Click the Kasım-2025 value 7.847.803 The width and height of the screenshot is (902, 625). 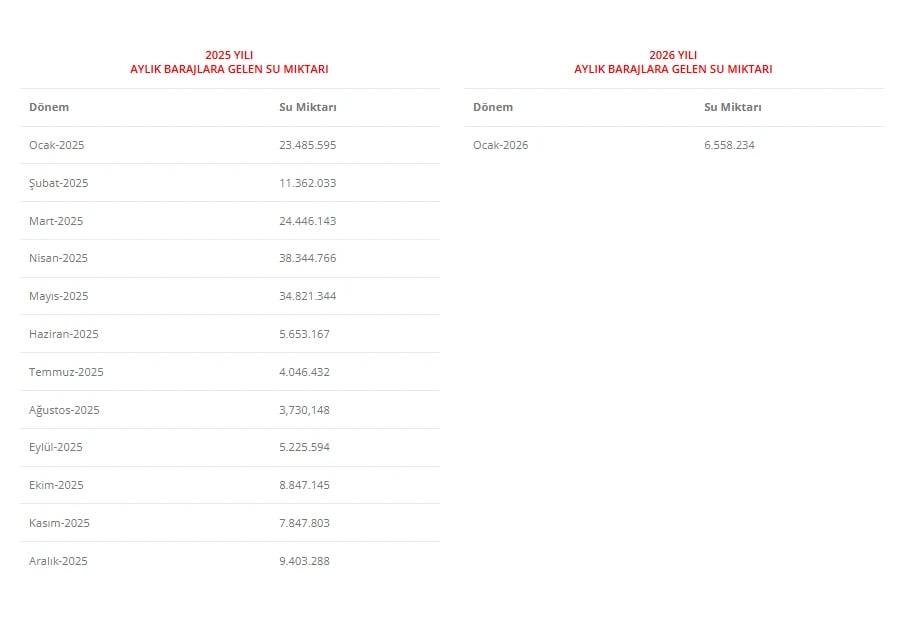pyautogui.click(x=304, y=523)
